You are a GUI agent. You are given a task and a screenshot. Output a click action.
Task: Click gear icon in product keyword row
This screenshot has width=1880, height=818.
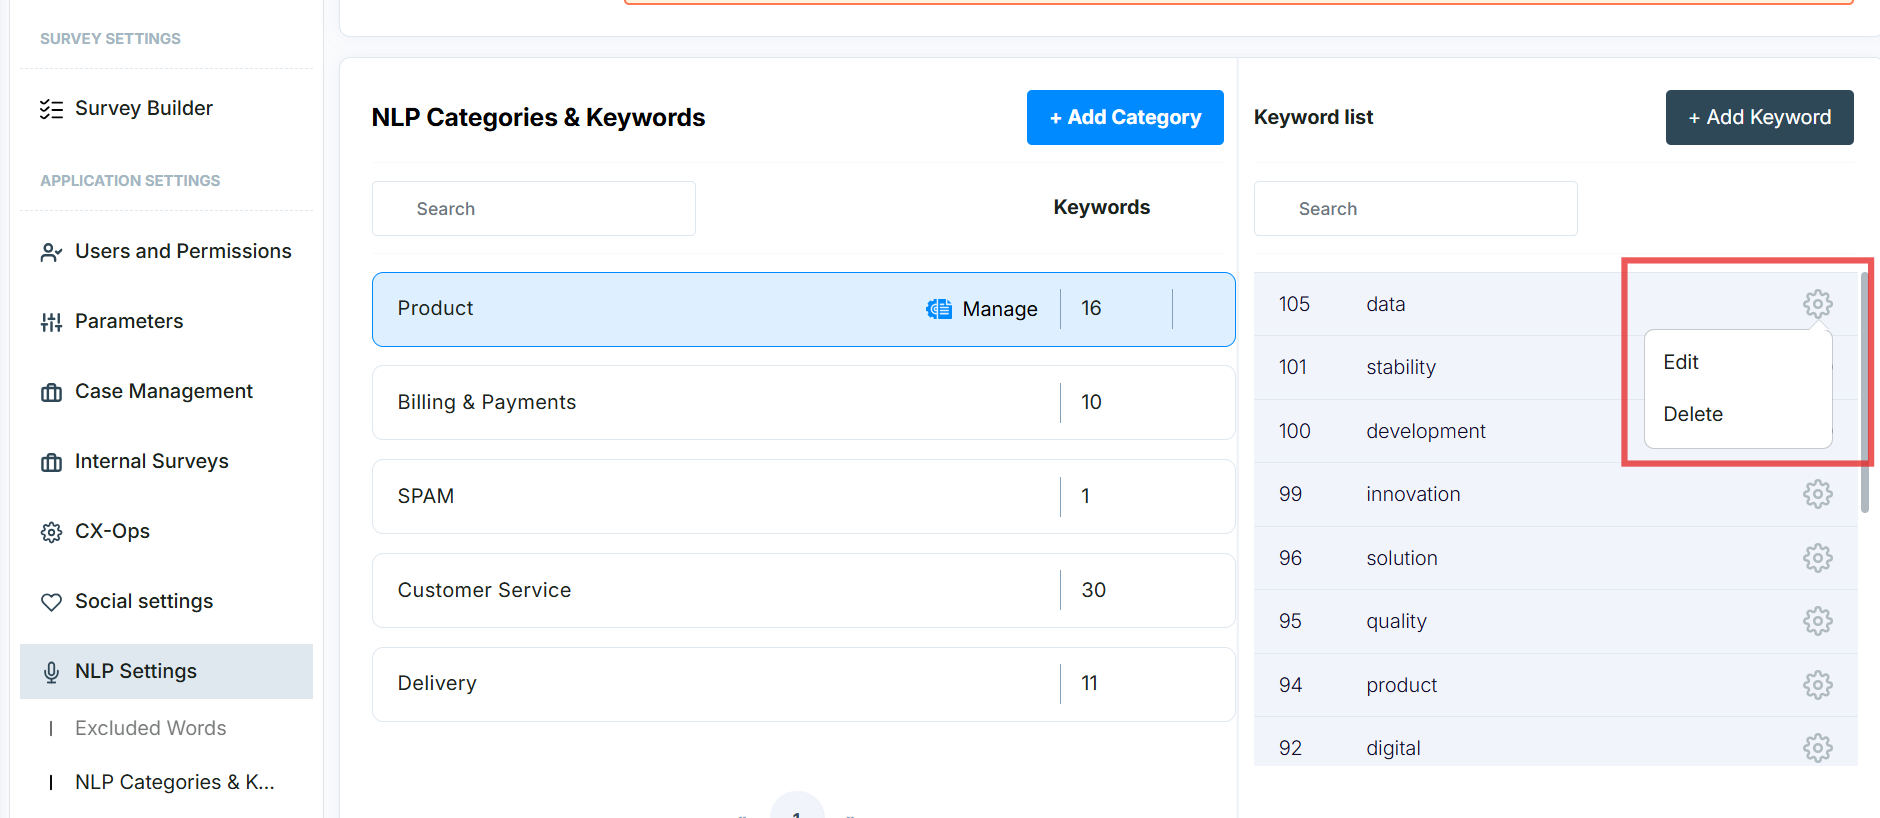coord(1817,685)
